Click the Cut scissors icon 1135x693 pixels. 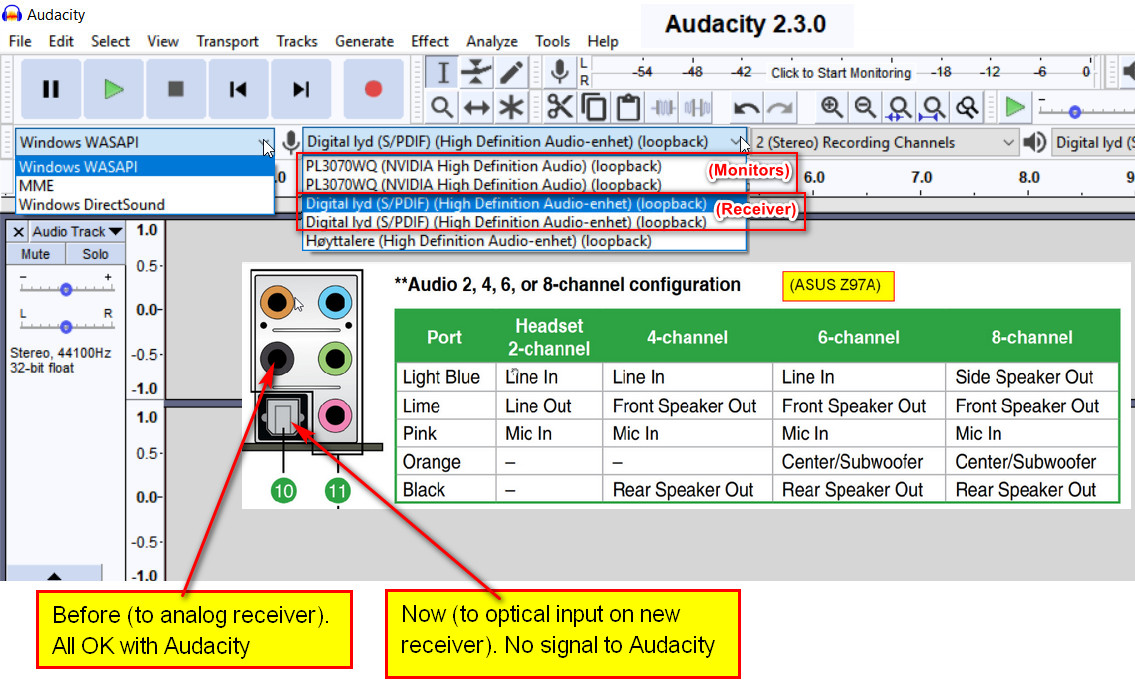[559, 108]
